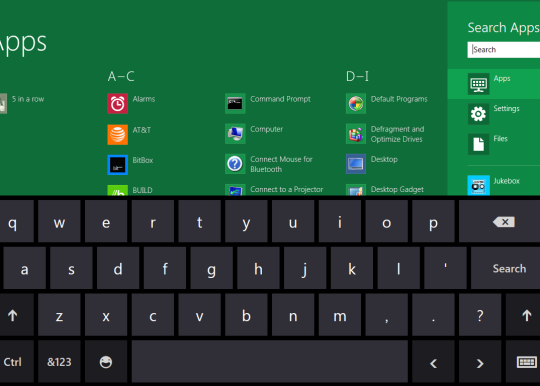Choose Jukebox in search pane
Image resolution: width=540 pixels, height=386 pixels.
[494, 185]
